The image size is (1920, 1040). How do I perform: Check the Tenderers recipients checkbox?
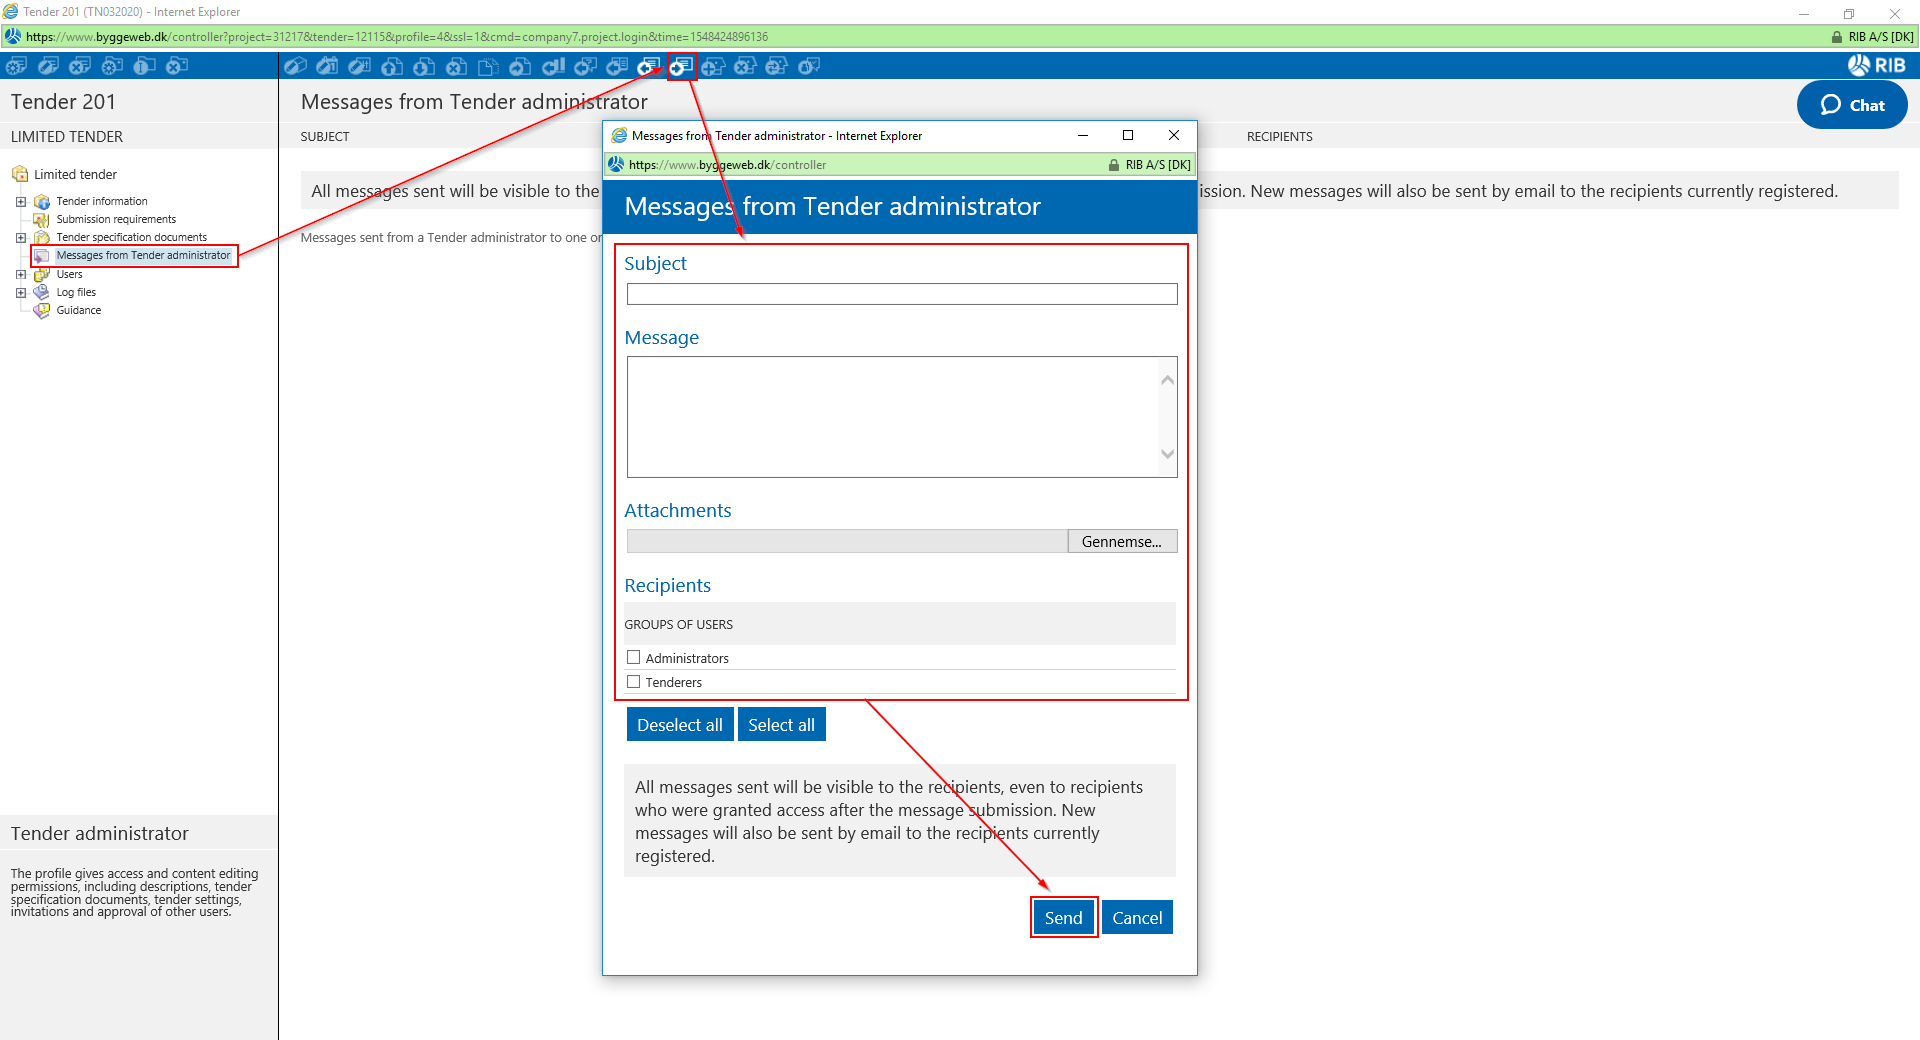click(x=633, y=682)
